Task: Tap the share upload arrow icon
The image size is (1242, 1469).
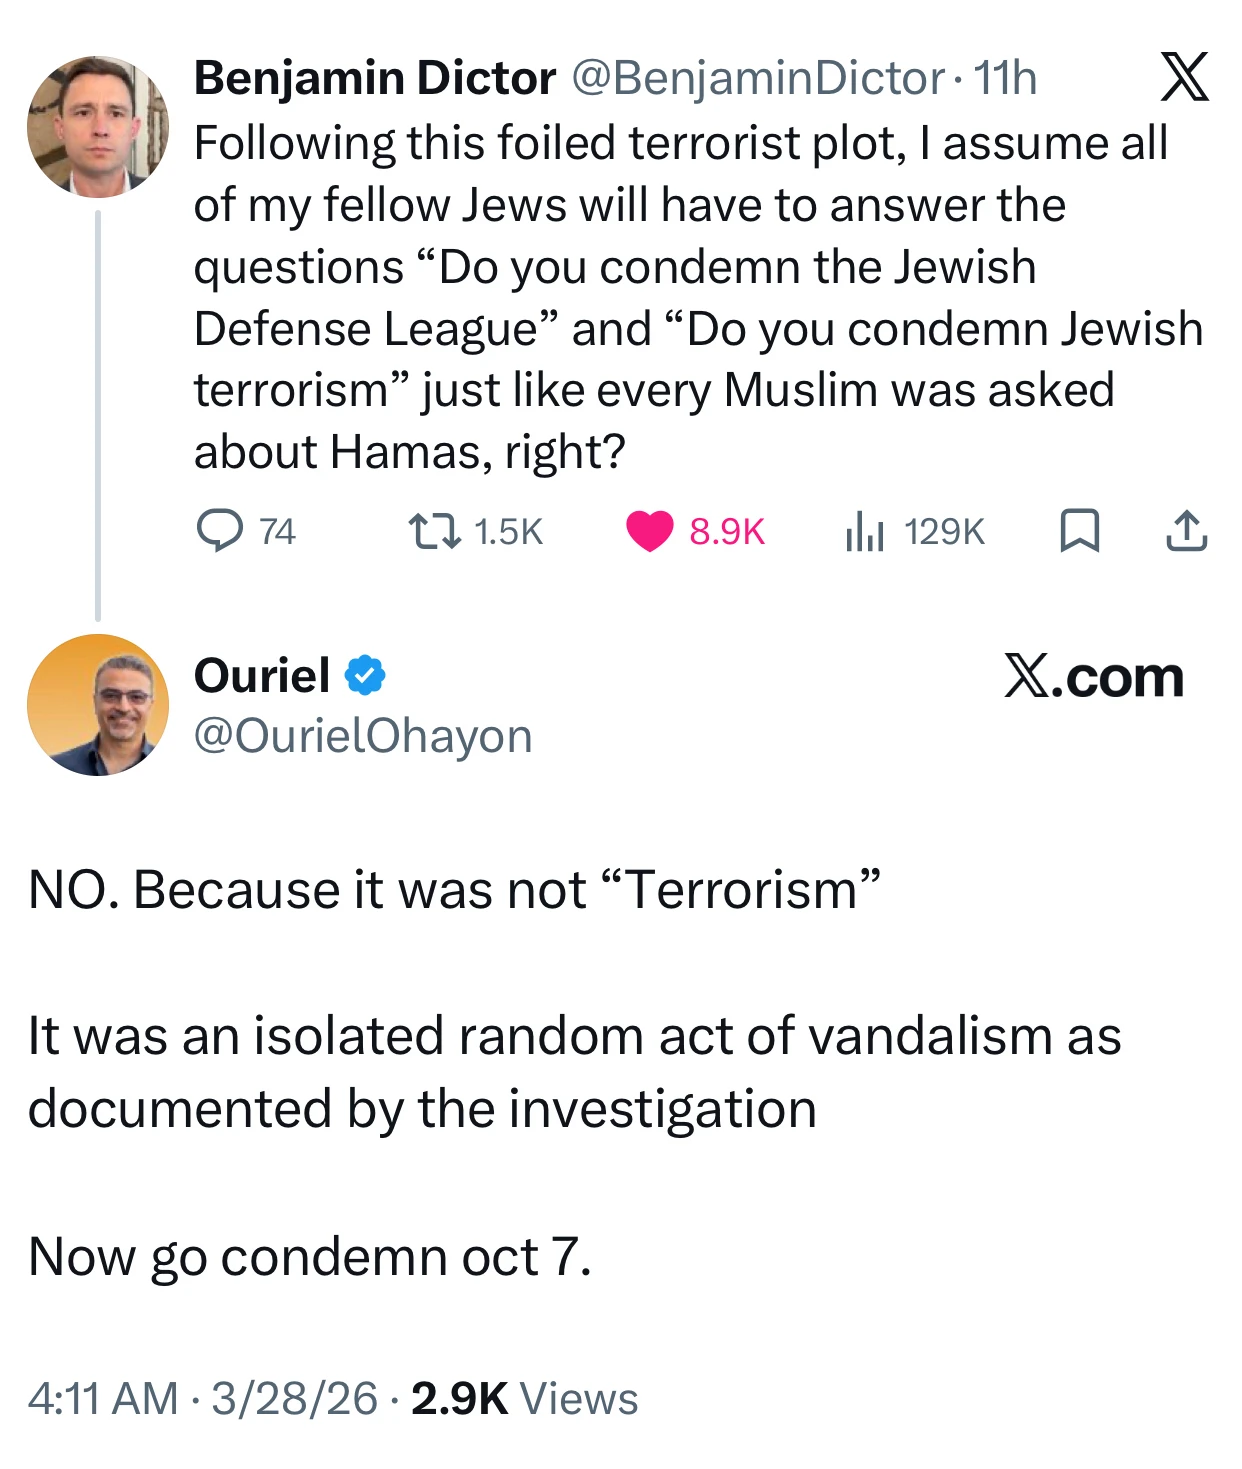Action: click(x=1187, y=531)
